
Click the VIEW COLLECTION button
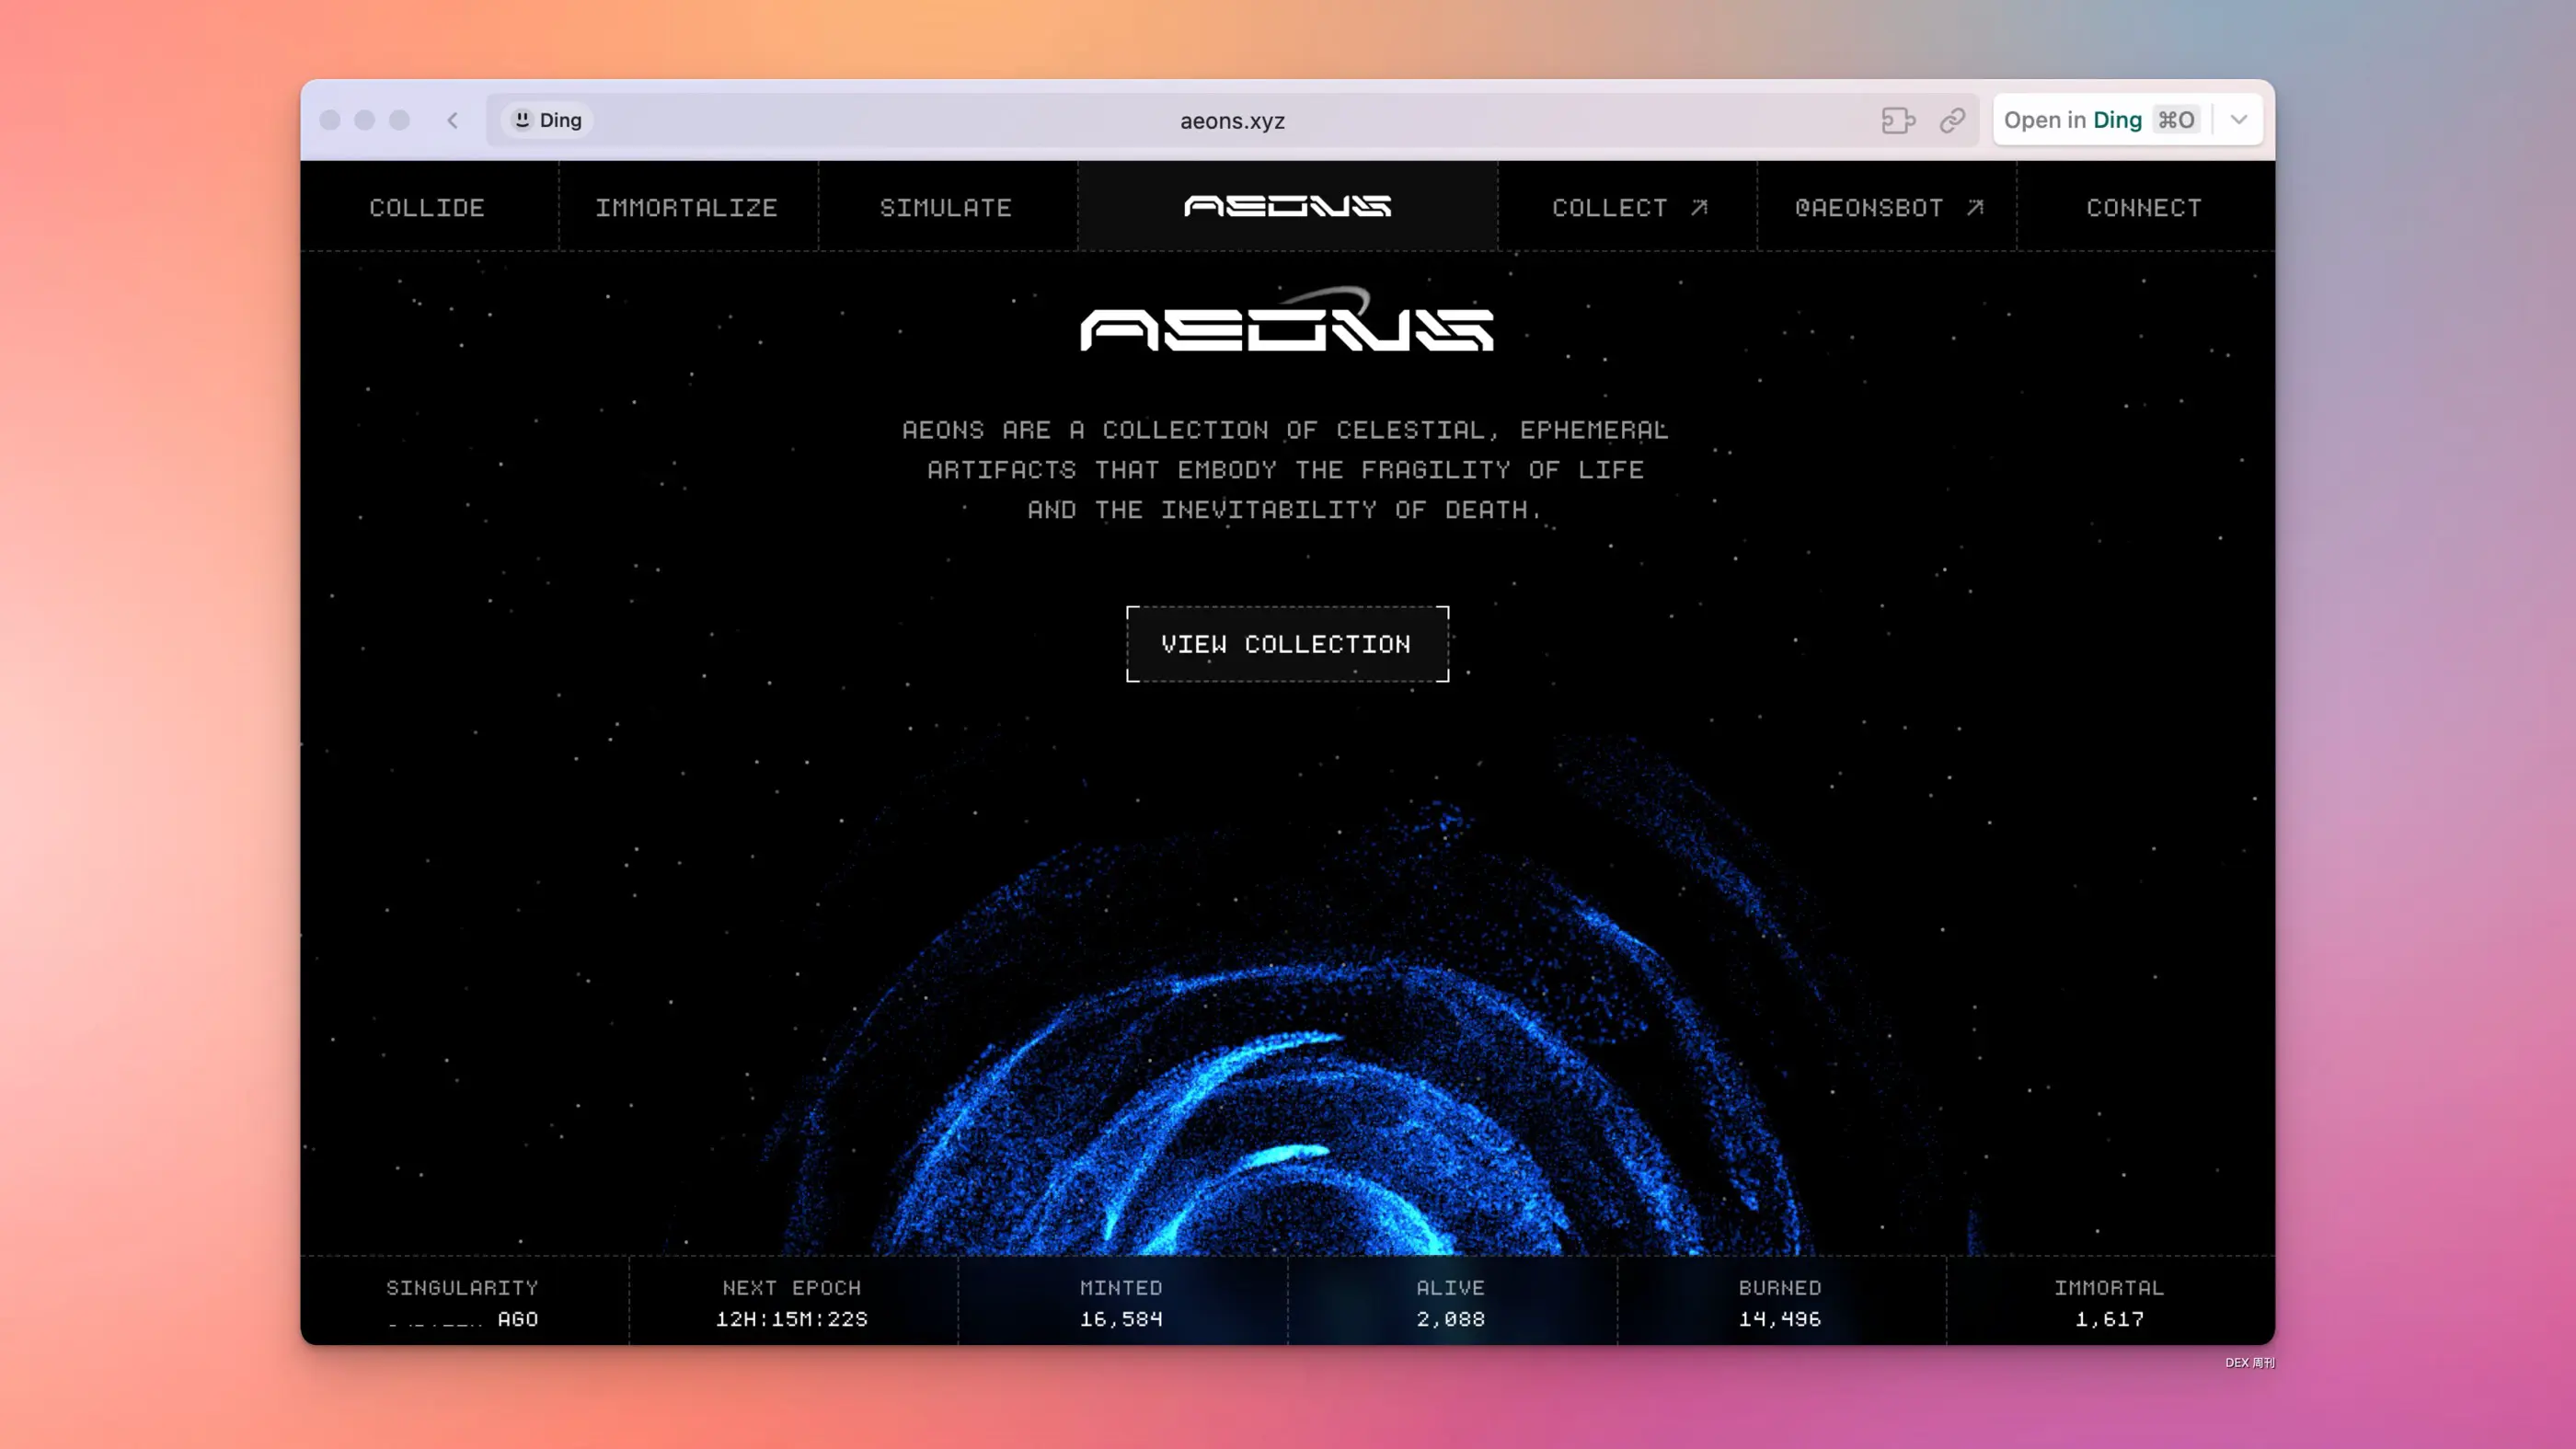coord(1287,644)
